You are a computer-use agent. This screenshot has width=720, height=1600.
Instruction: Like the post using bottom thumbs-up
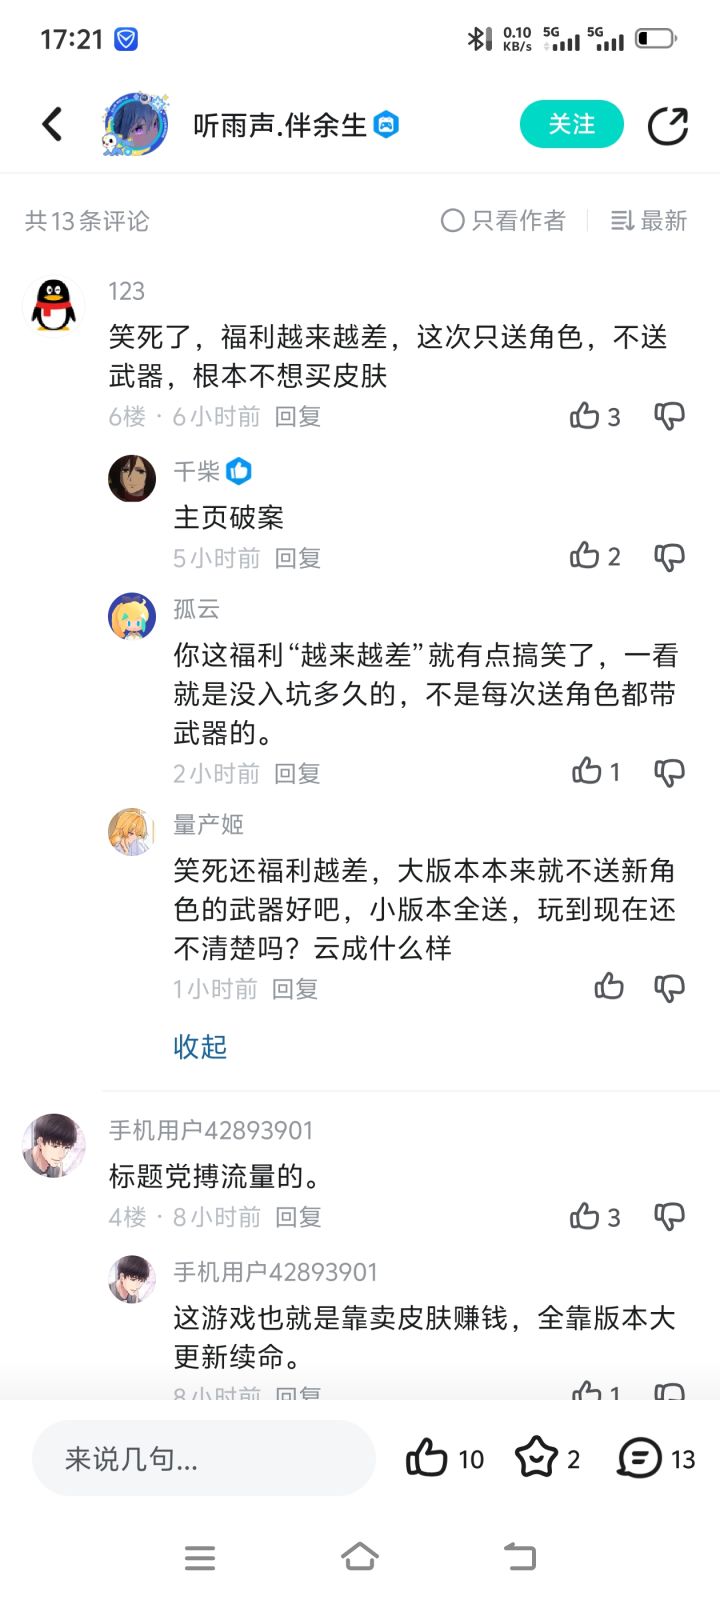[x=427, y=1459]
